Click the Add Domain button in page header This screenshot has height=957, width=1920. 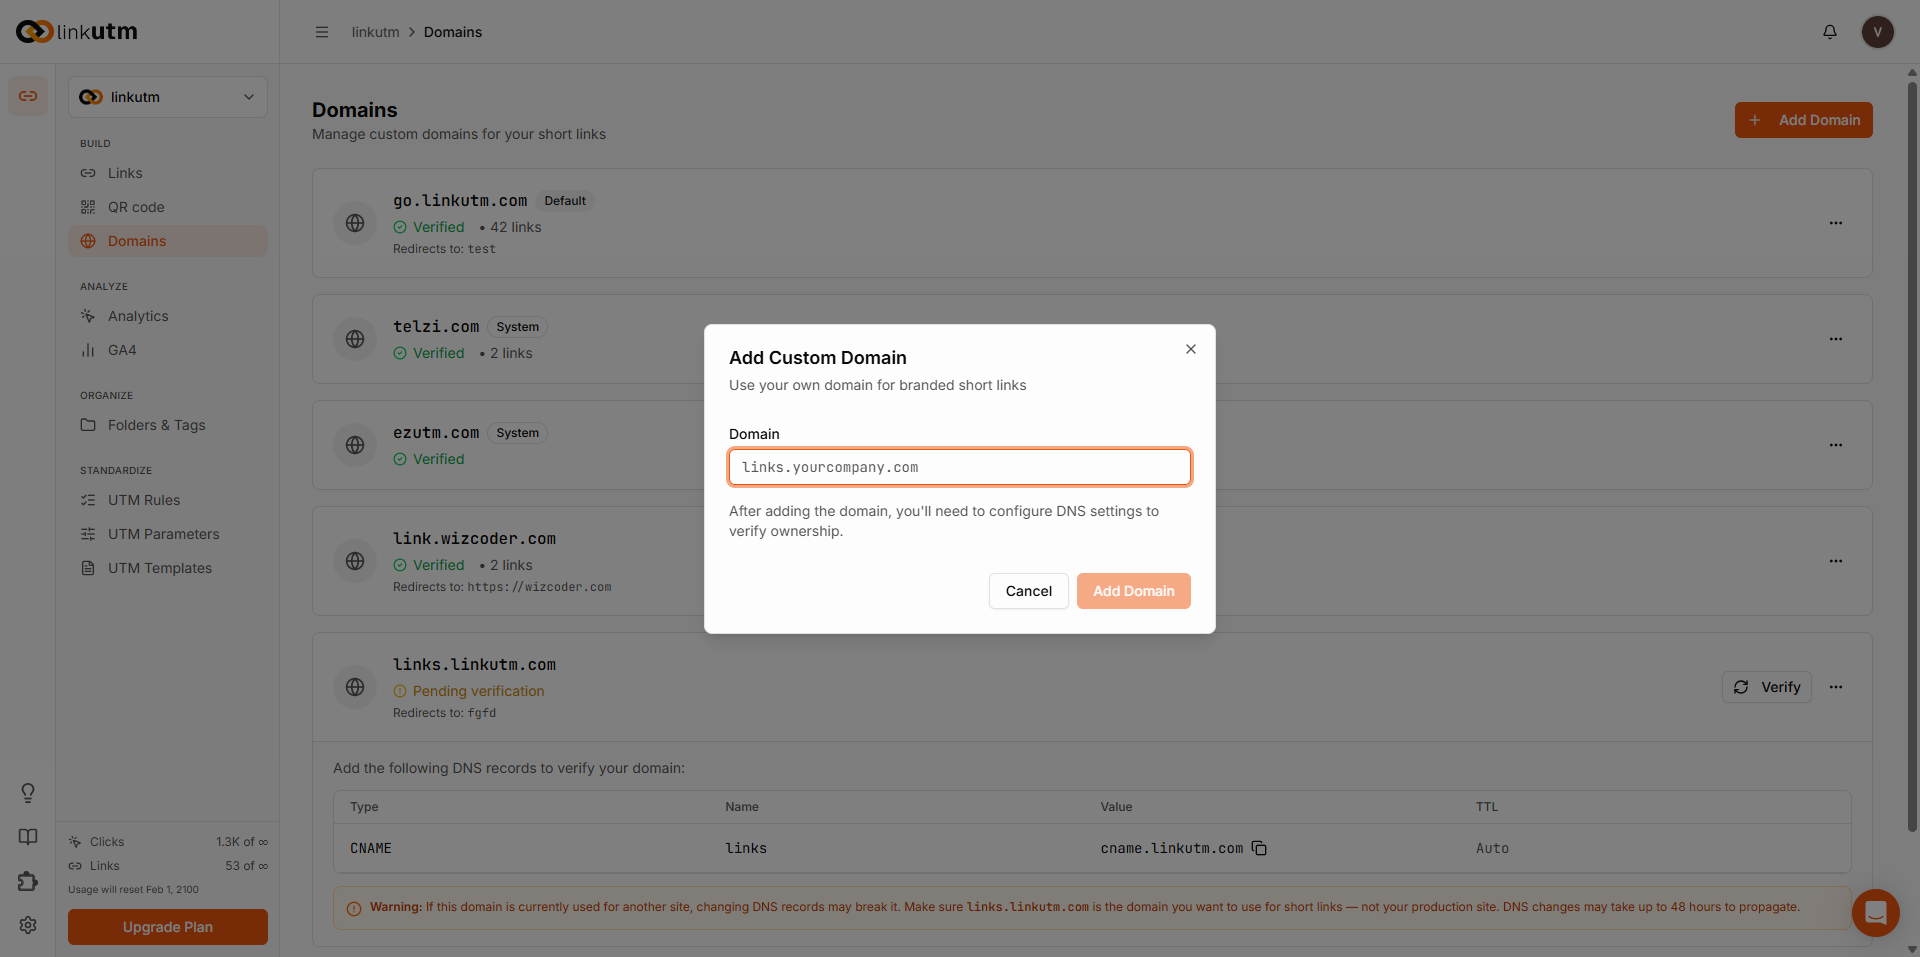click(1803, 120)
